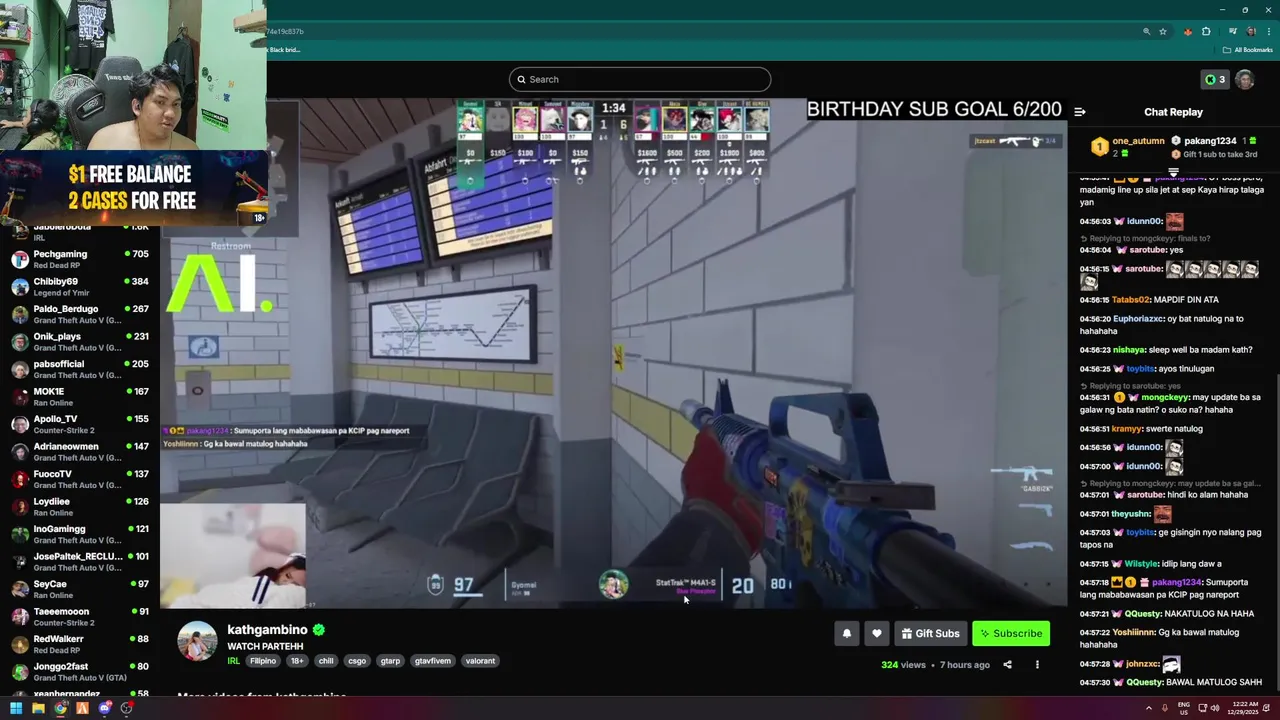Screen dimensions: 1280x720
Task: Open InoGamingg channel in the sidebar
Action: pos(80,534)
